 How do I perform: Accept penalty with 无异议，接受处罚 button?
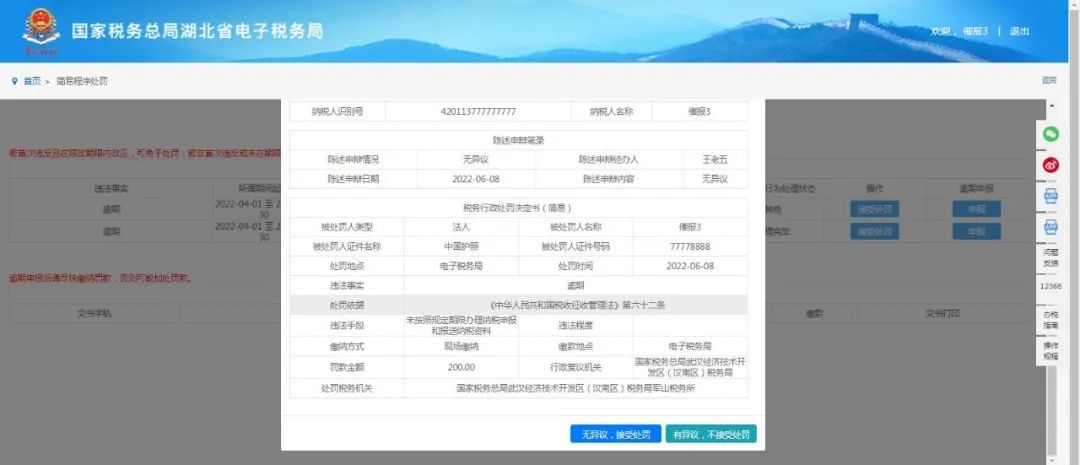click(616, 434)
